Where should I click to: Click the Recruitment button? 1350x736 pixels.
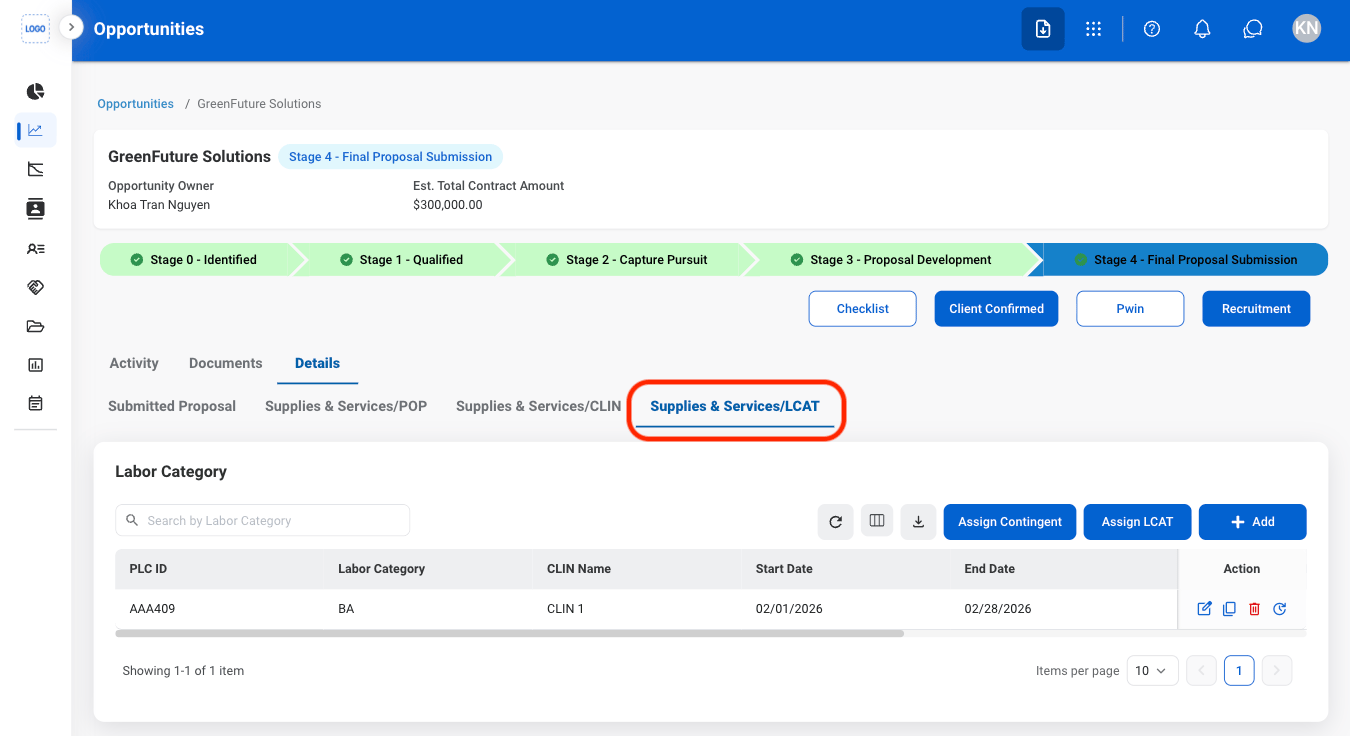click(x=1256, y=309)
